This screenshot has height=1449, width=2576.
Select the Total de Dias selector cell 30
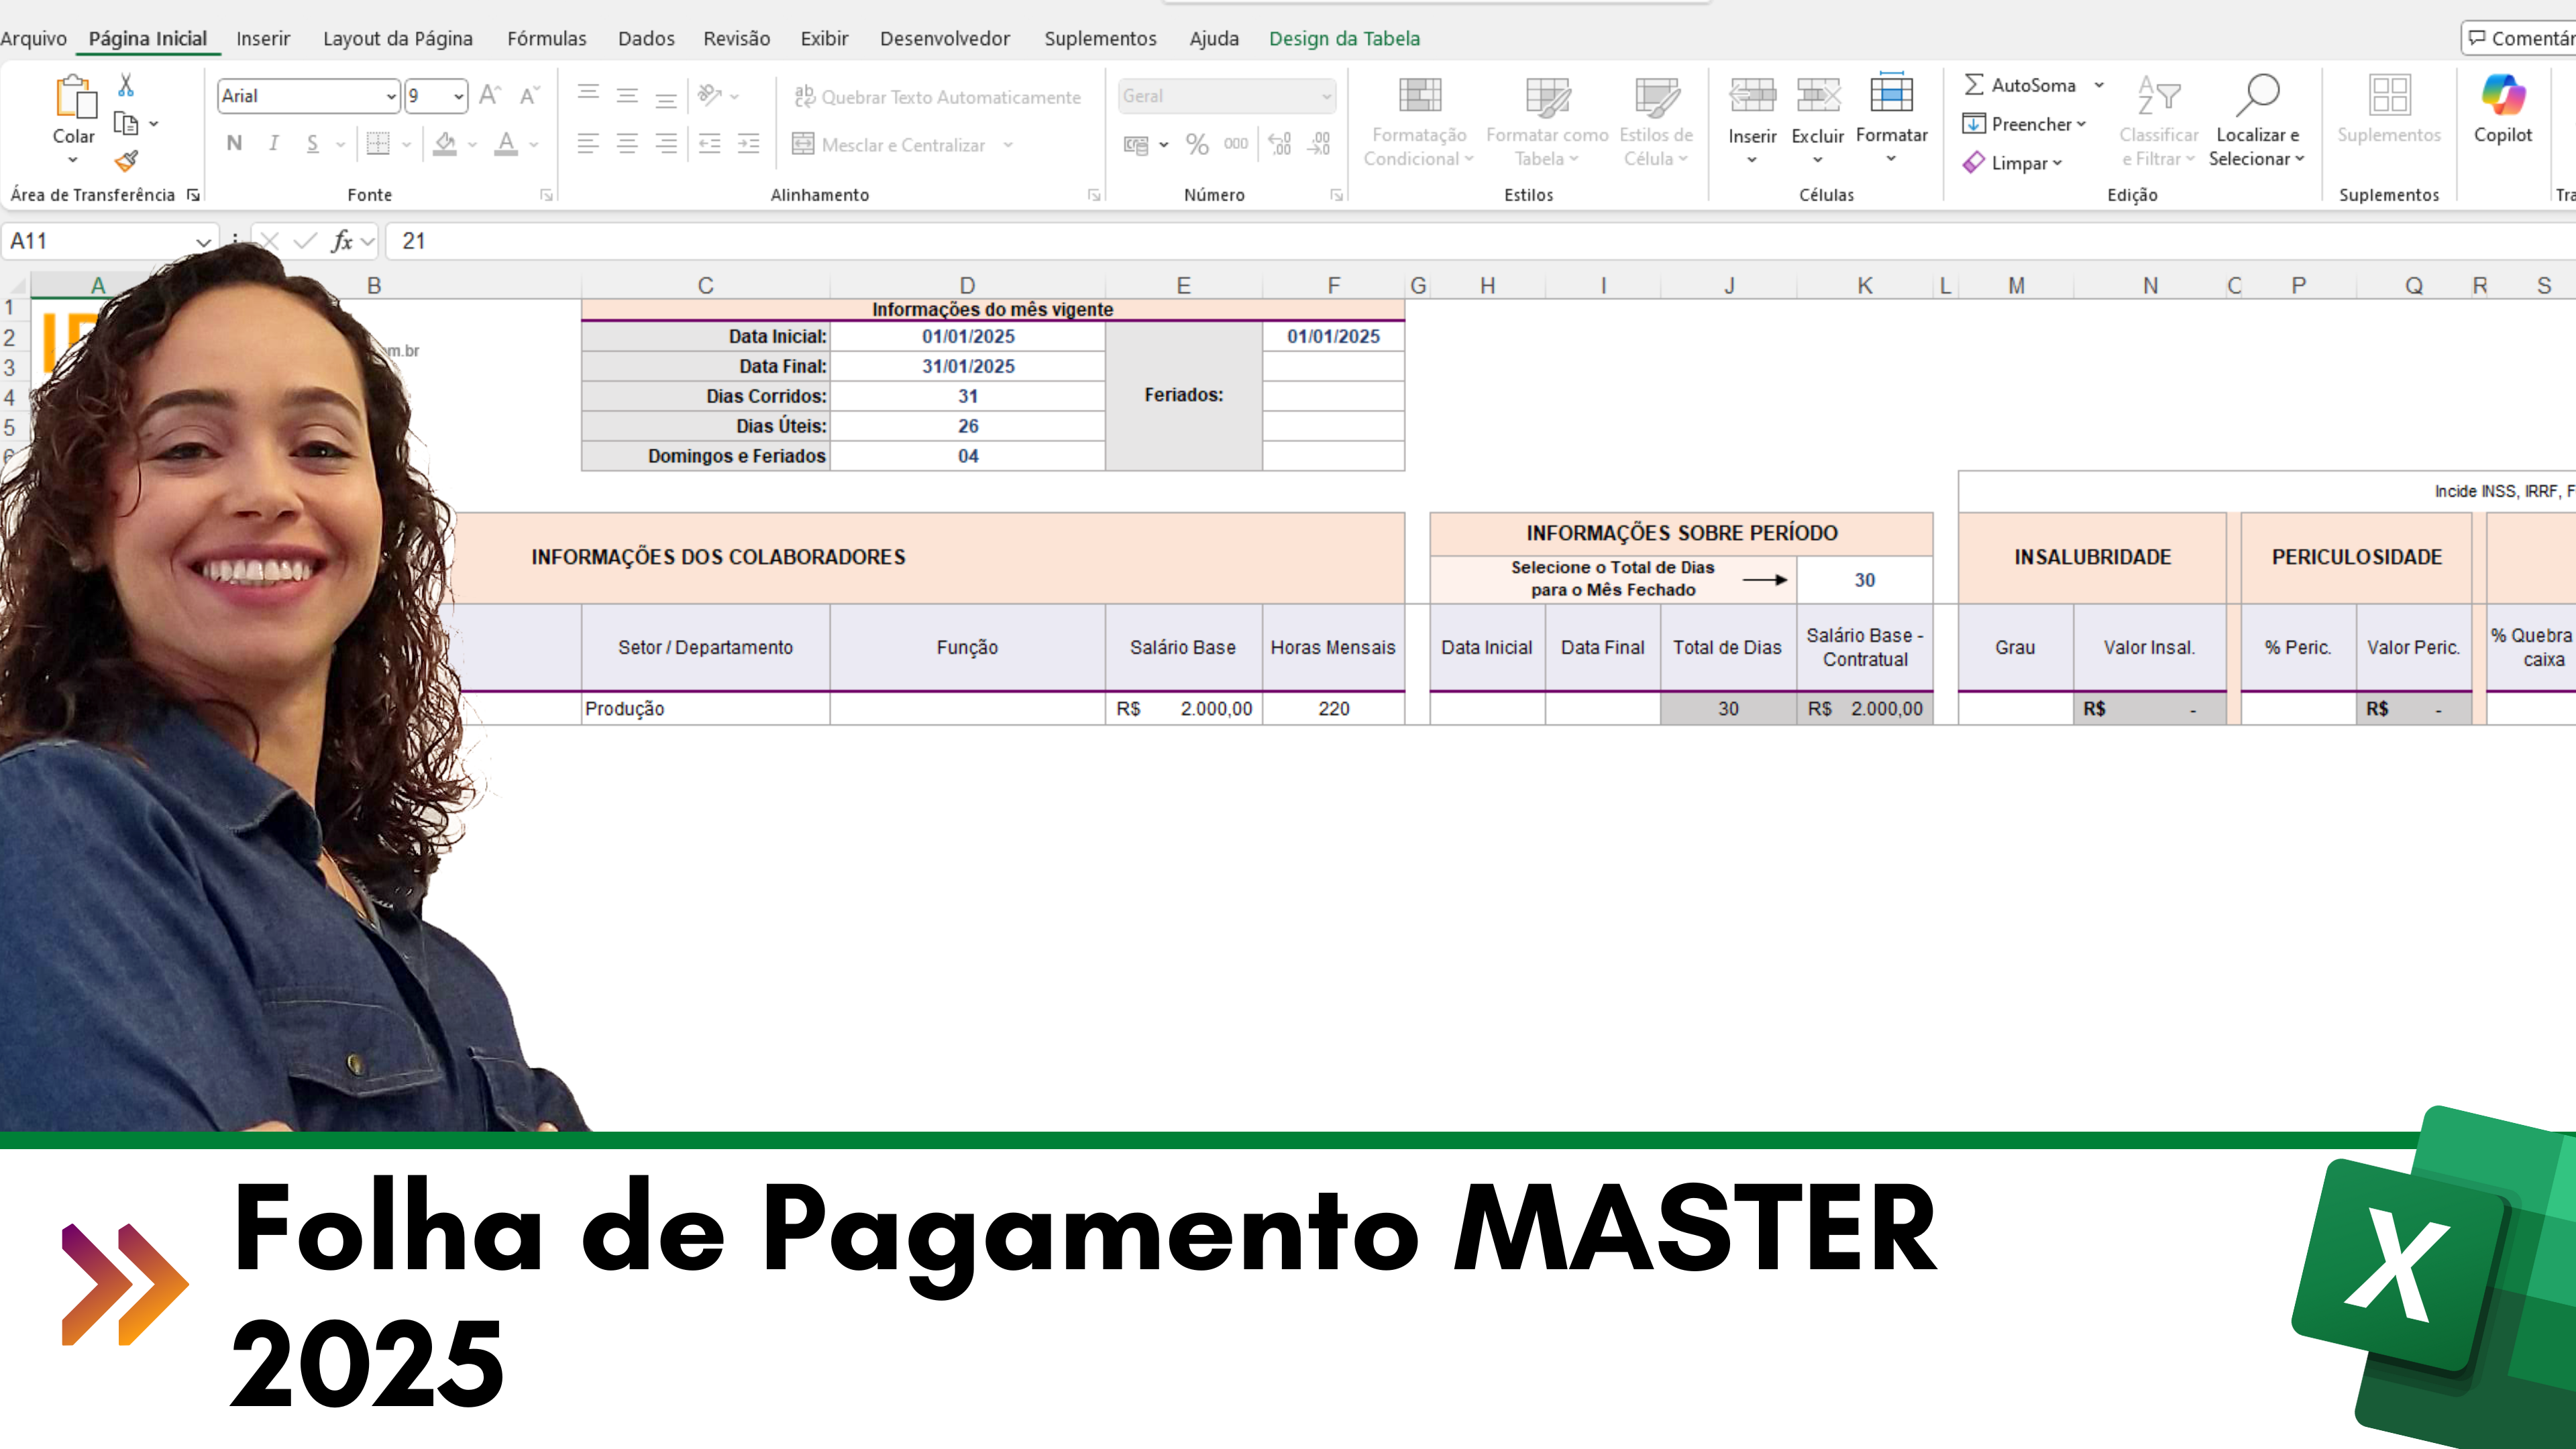tap(1864, 580)
